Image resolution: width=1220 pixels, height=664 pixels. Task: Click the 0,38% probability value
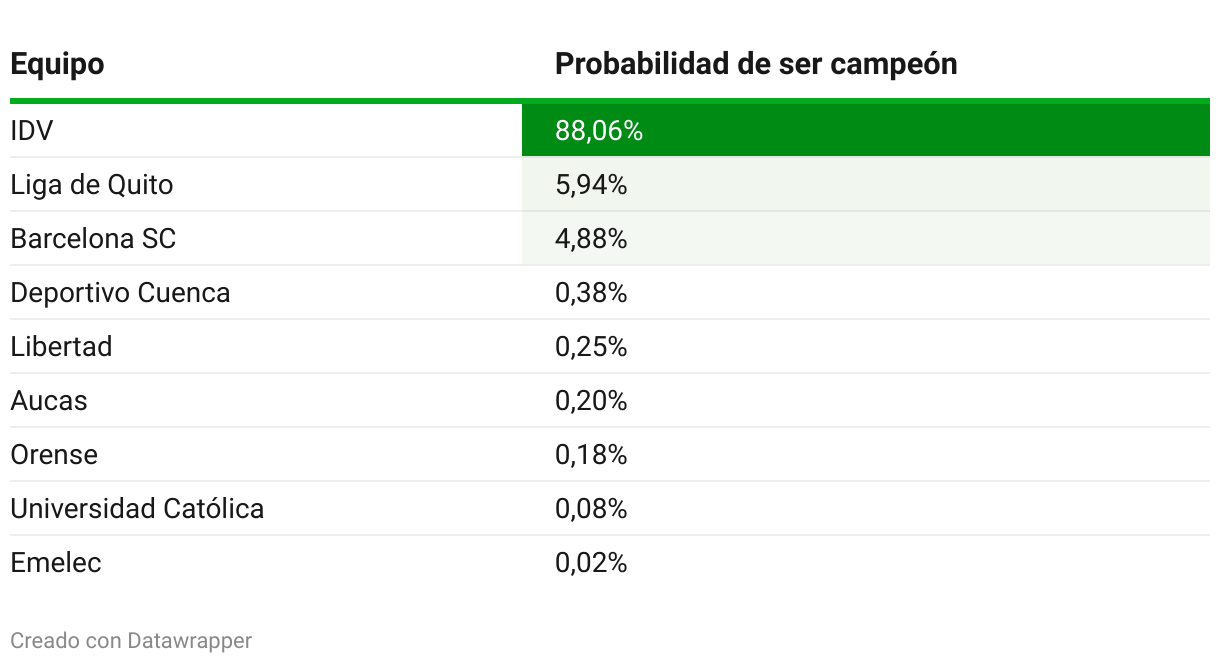click(x=591, y=293)
